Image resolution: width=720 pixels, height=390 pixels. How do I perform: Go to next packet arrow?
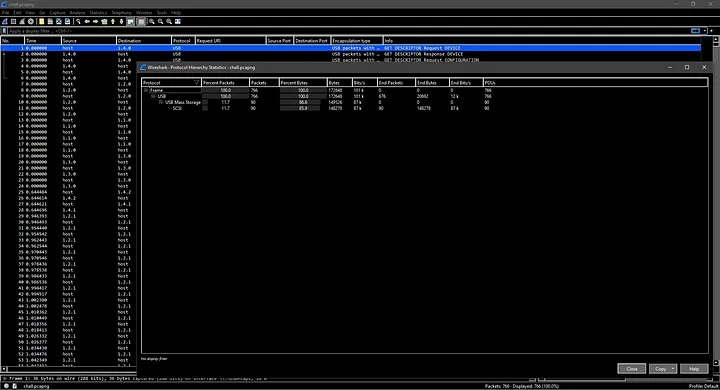(x=96, y=22)
